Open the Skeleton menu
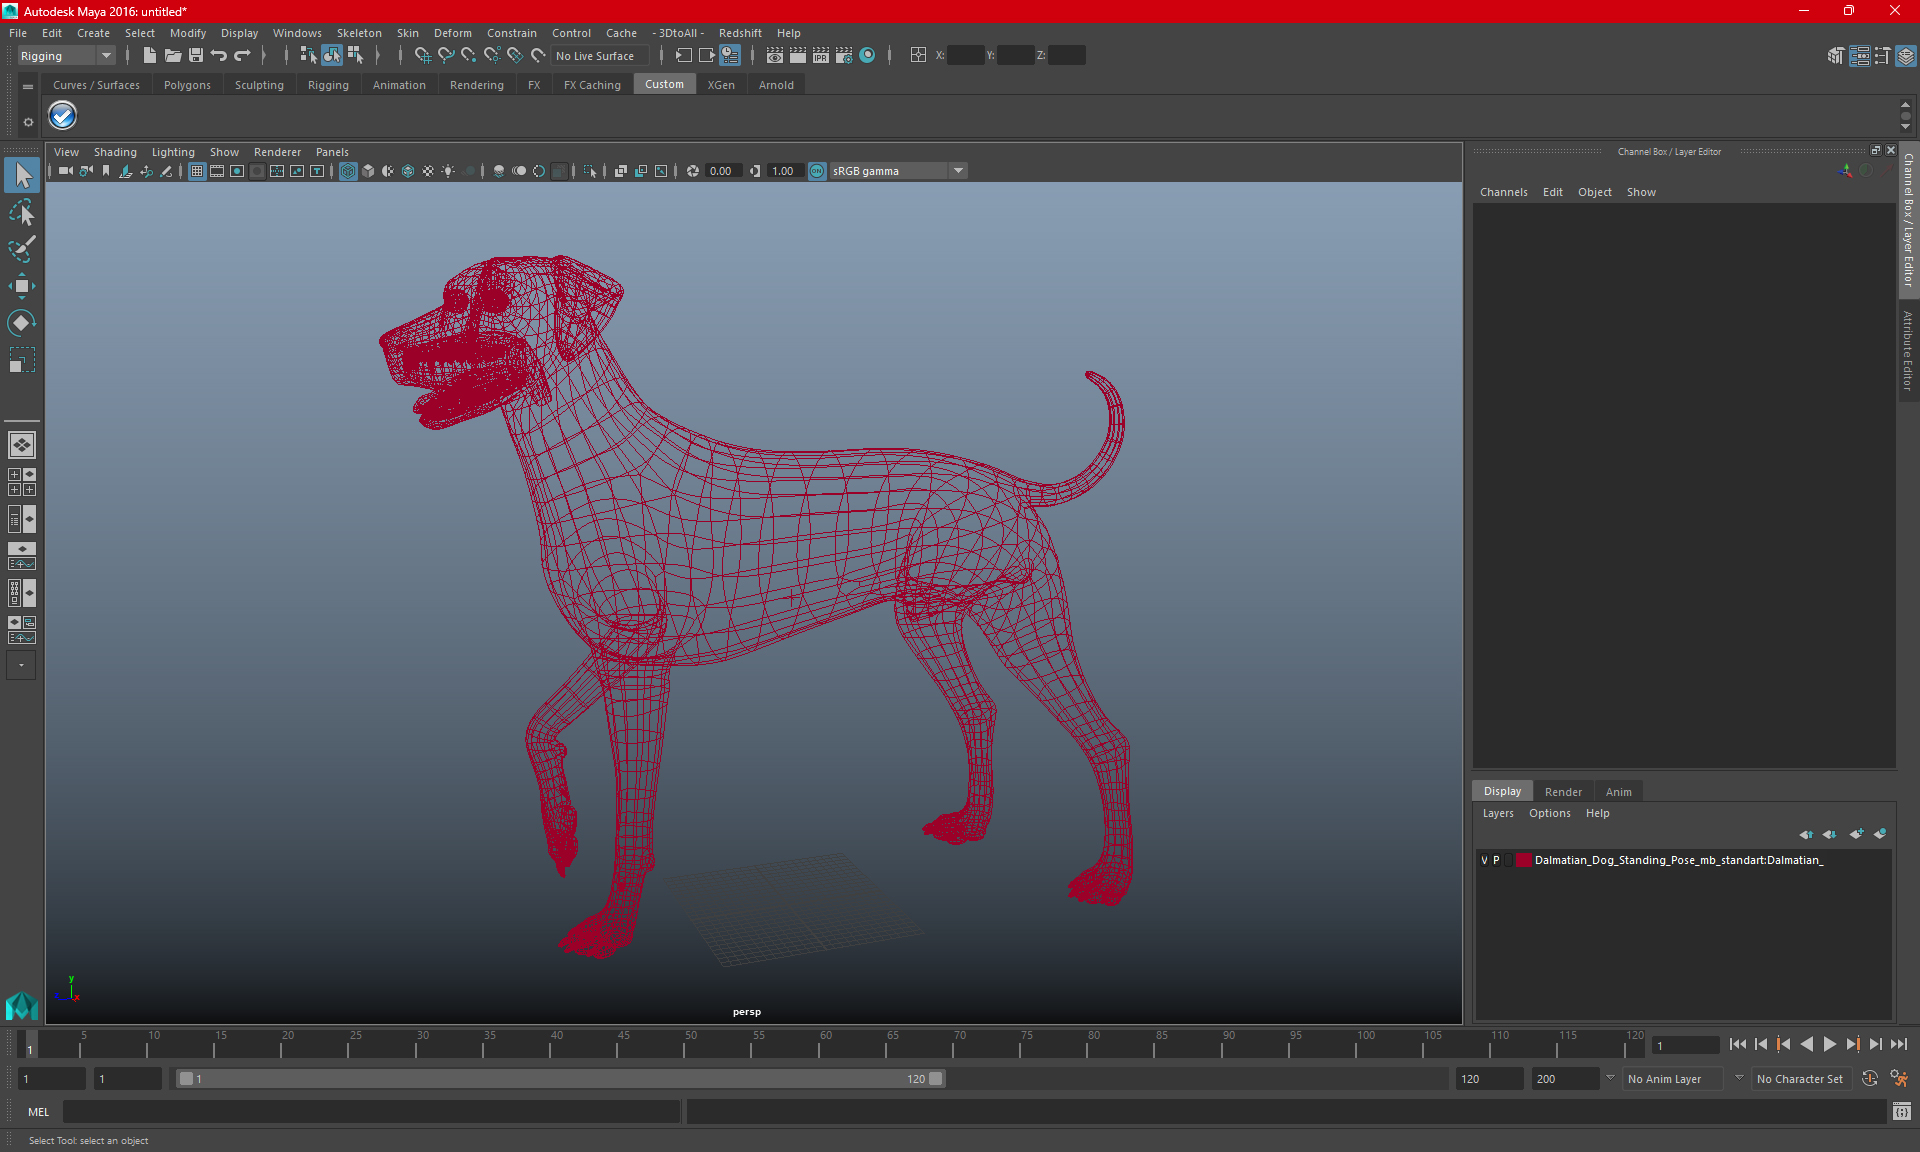The height and width of the screenshot is (1152, 1920). tap(358, 33)
